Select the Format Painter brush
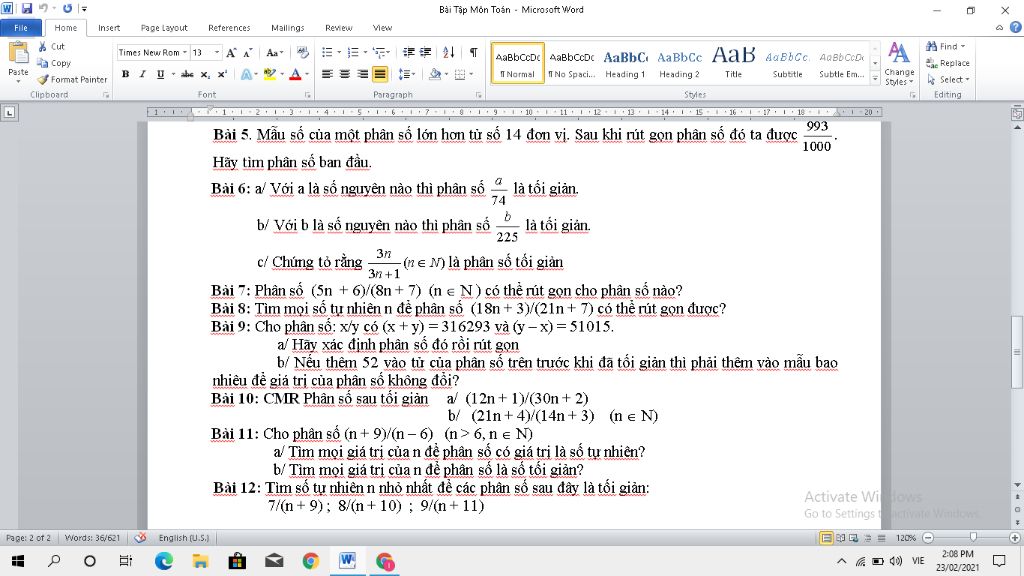The image size is (1024, 576). click(x=42, y=80)
